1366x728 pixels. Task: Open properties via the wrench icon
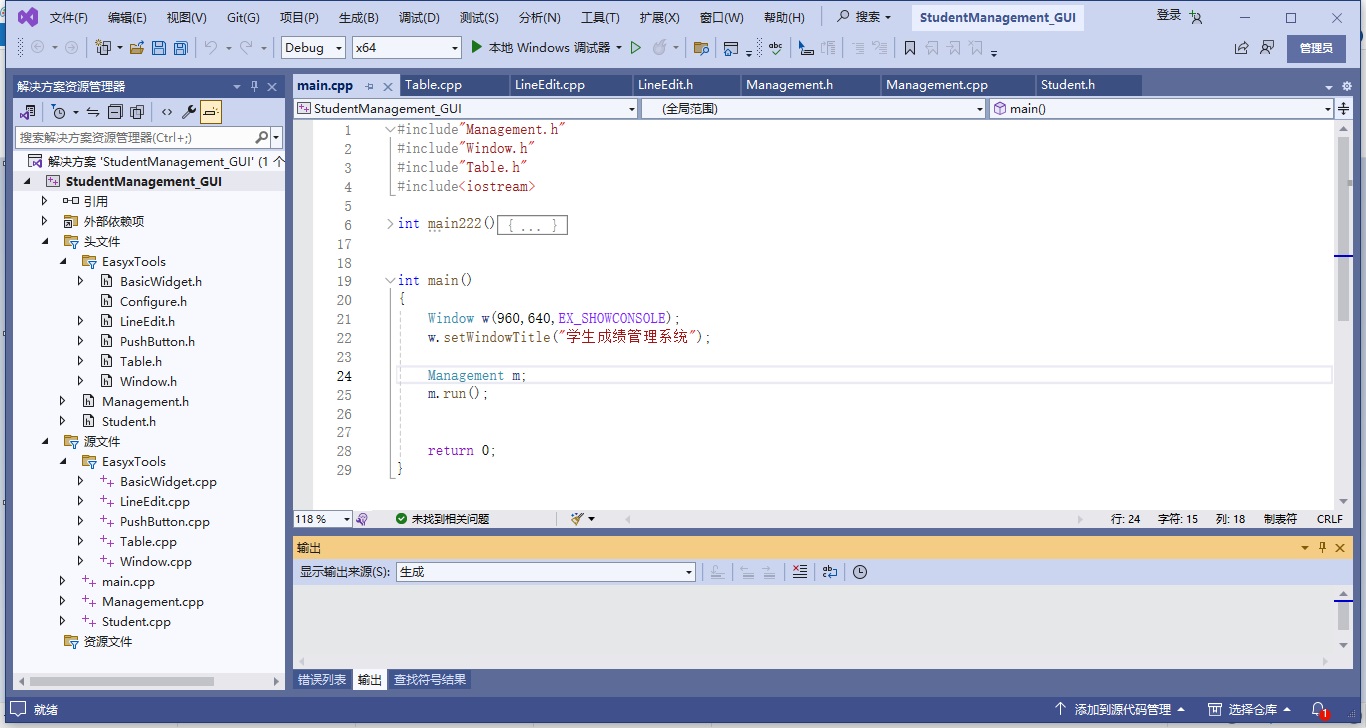[188, 112]
